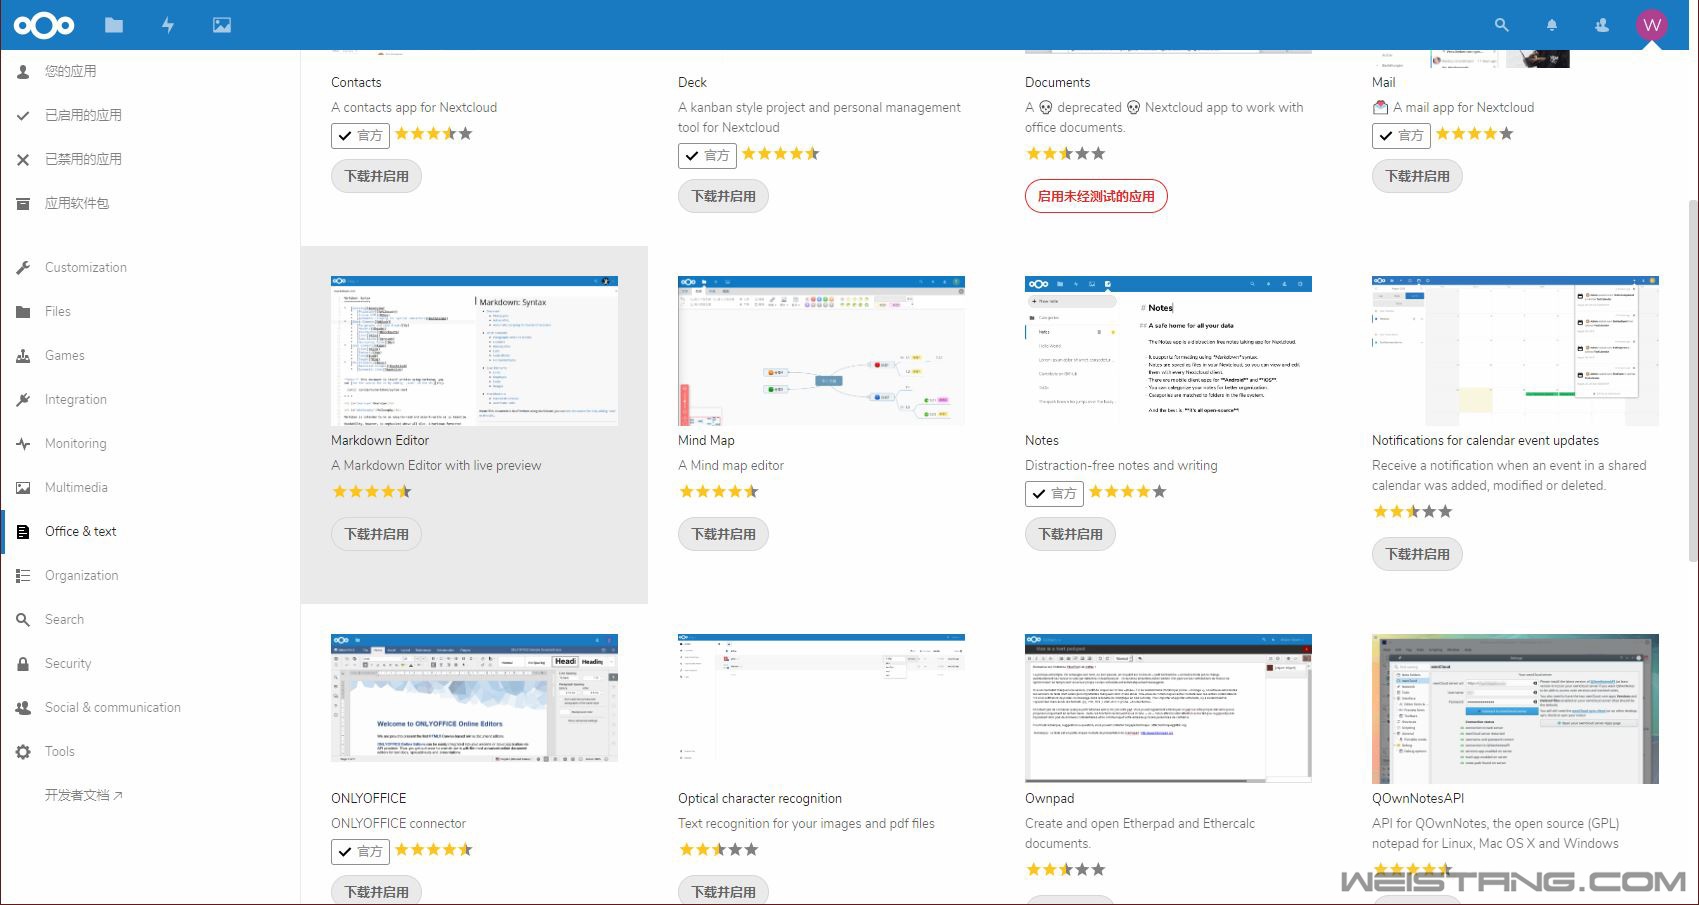Open the notifications bell icon

click(1551, 25)
